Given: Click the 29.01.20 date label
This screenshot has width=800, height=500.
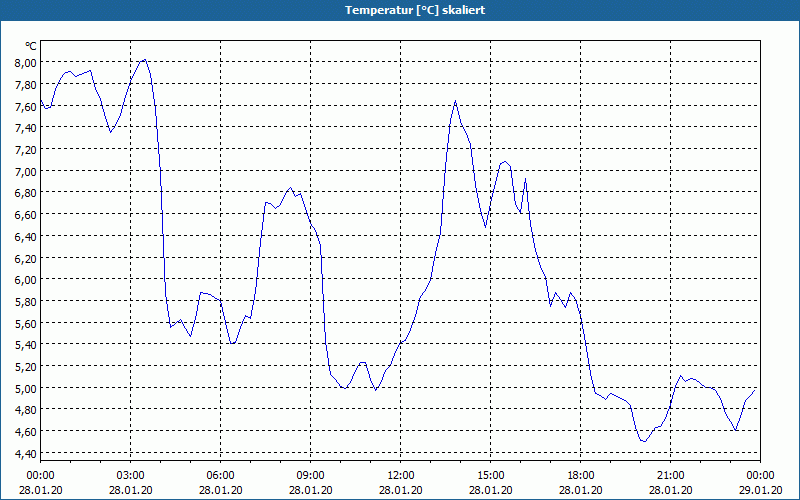Looking at the screenshot, I should (x=760, y=490).
